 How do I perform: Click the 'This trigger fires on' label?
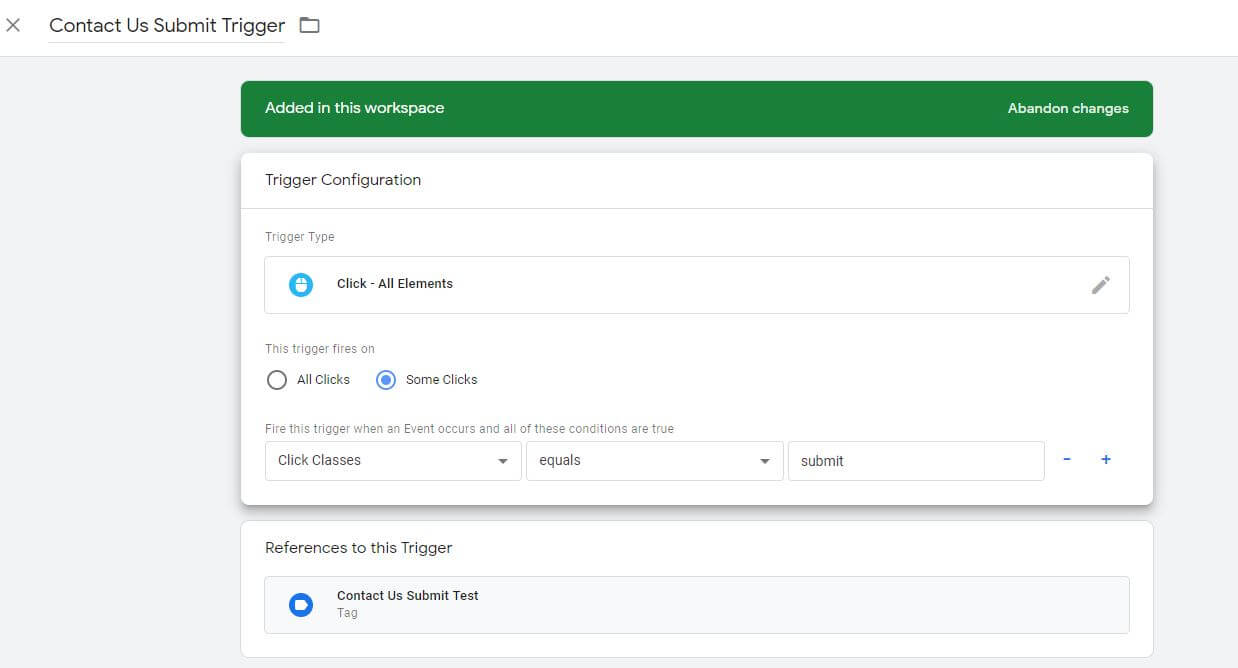[319, 349]
